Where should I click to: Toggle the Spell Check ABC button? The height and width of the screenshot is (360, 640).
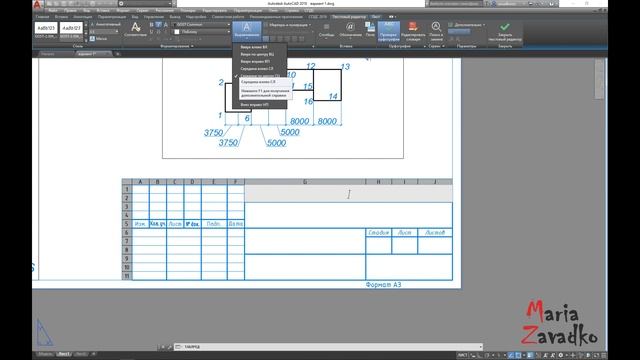tap(389, 31)
